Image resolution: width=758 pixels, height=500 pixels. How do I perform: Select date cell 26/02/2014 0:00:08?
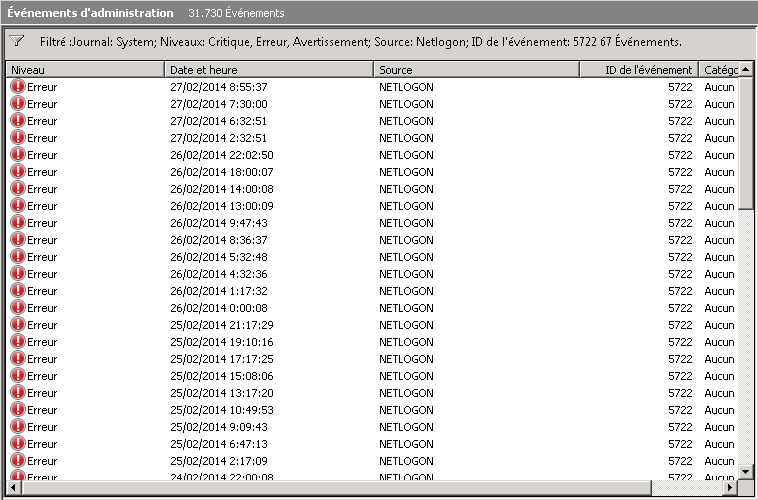coord(219,308)
